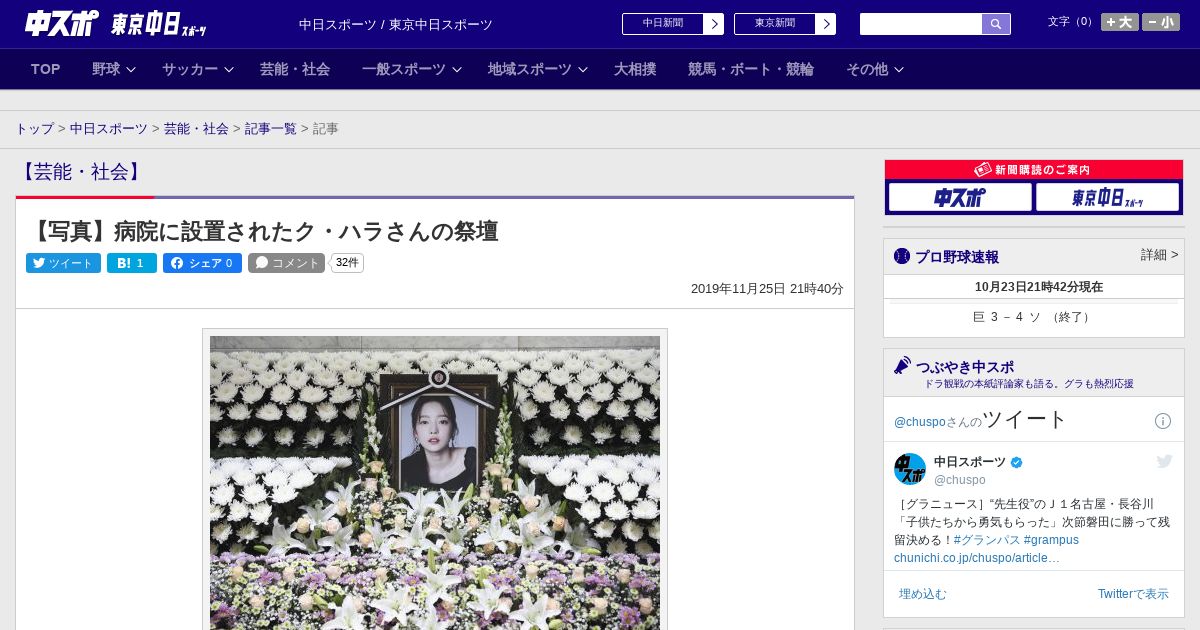Screen dimensions: 1200x630
Task: Click the Twitter widget info icon
Action: click(1163, 421)
